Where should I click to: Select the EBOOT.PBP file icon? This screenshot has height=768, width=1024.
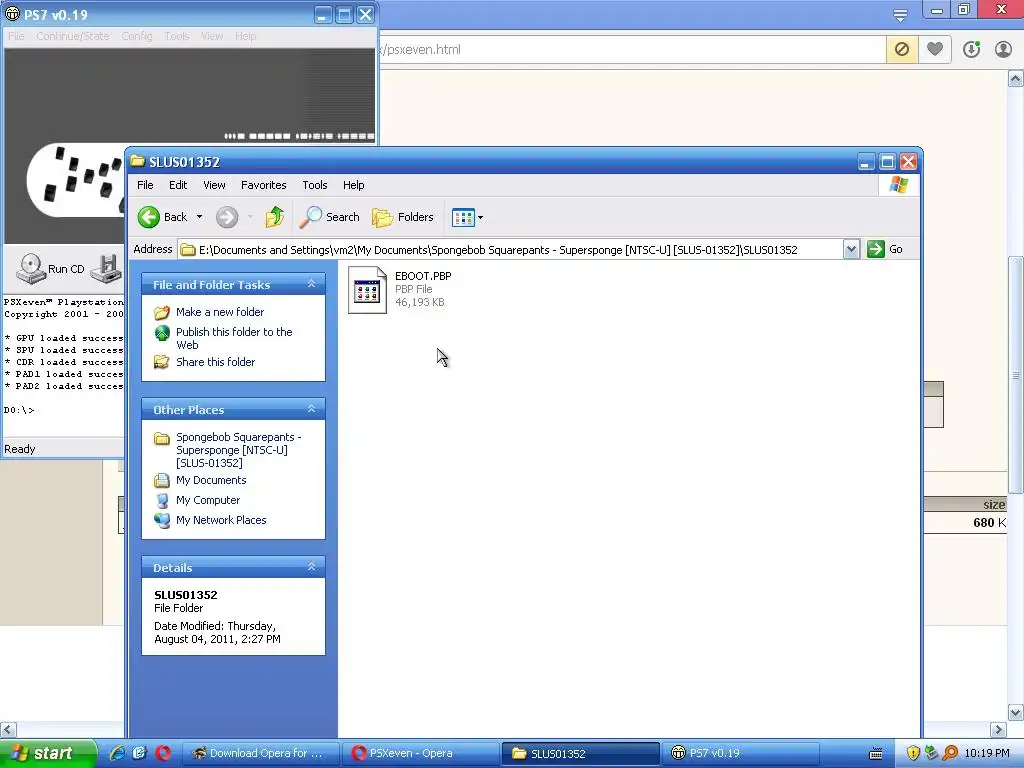point(367,290)
